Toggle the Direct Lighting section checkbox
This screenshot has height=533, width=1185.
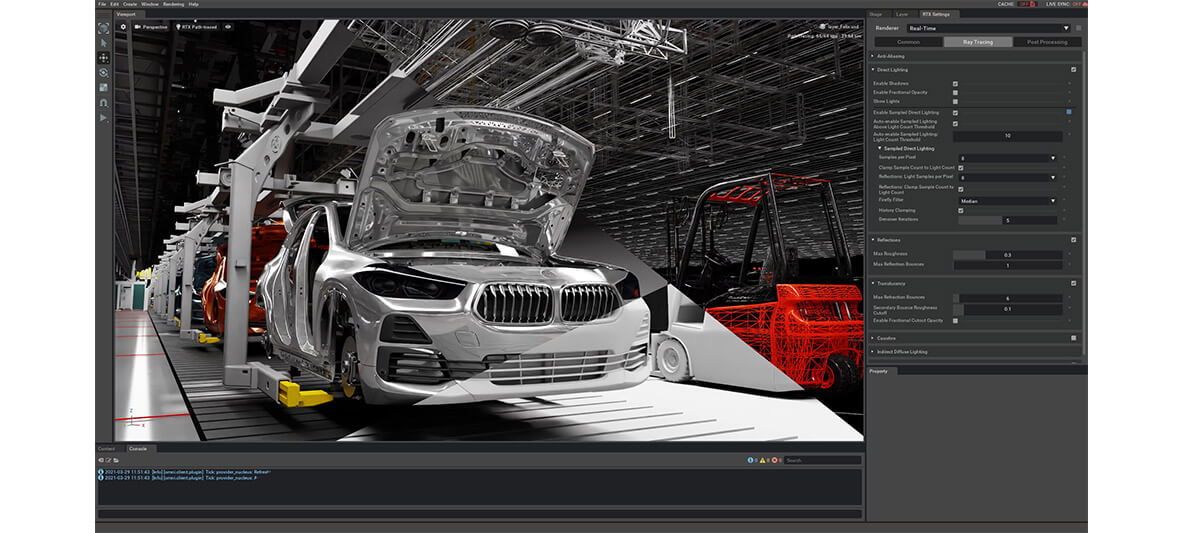click(1074, 70)
